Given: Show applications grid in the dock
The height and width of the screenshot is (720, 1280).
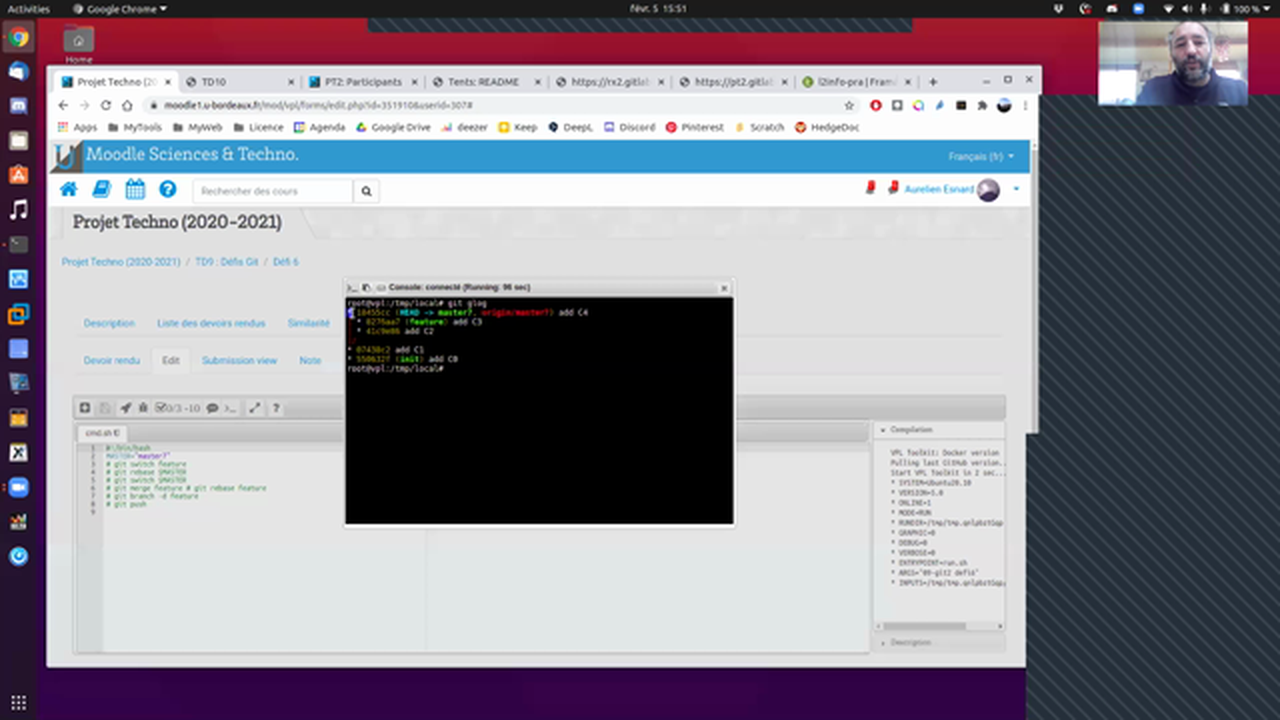Looking at the screenshot, I should 18,702.
